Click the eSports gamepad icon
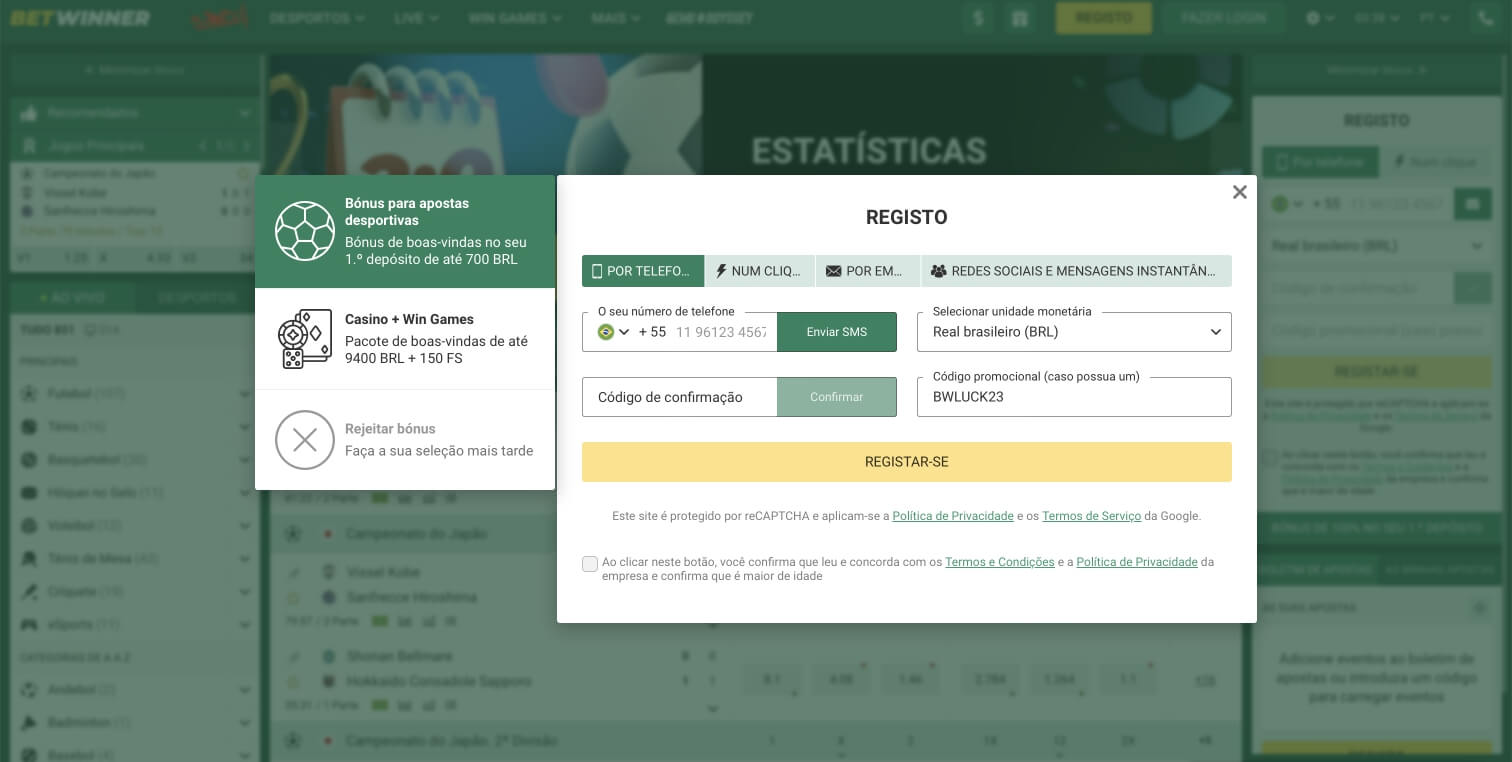 pyautogui.click(x=30, y=625)
